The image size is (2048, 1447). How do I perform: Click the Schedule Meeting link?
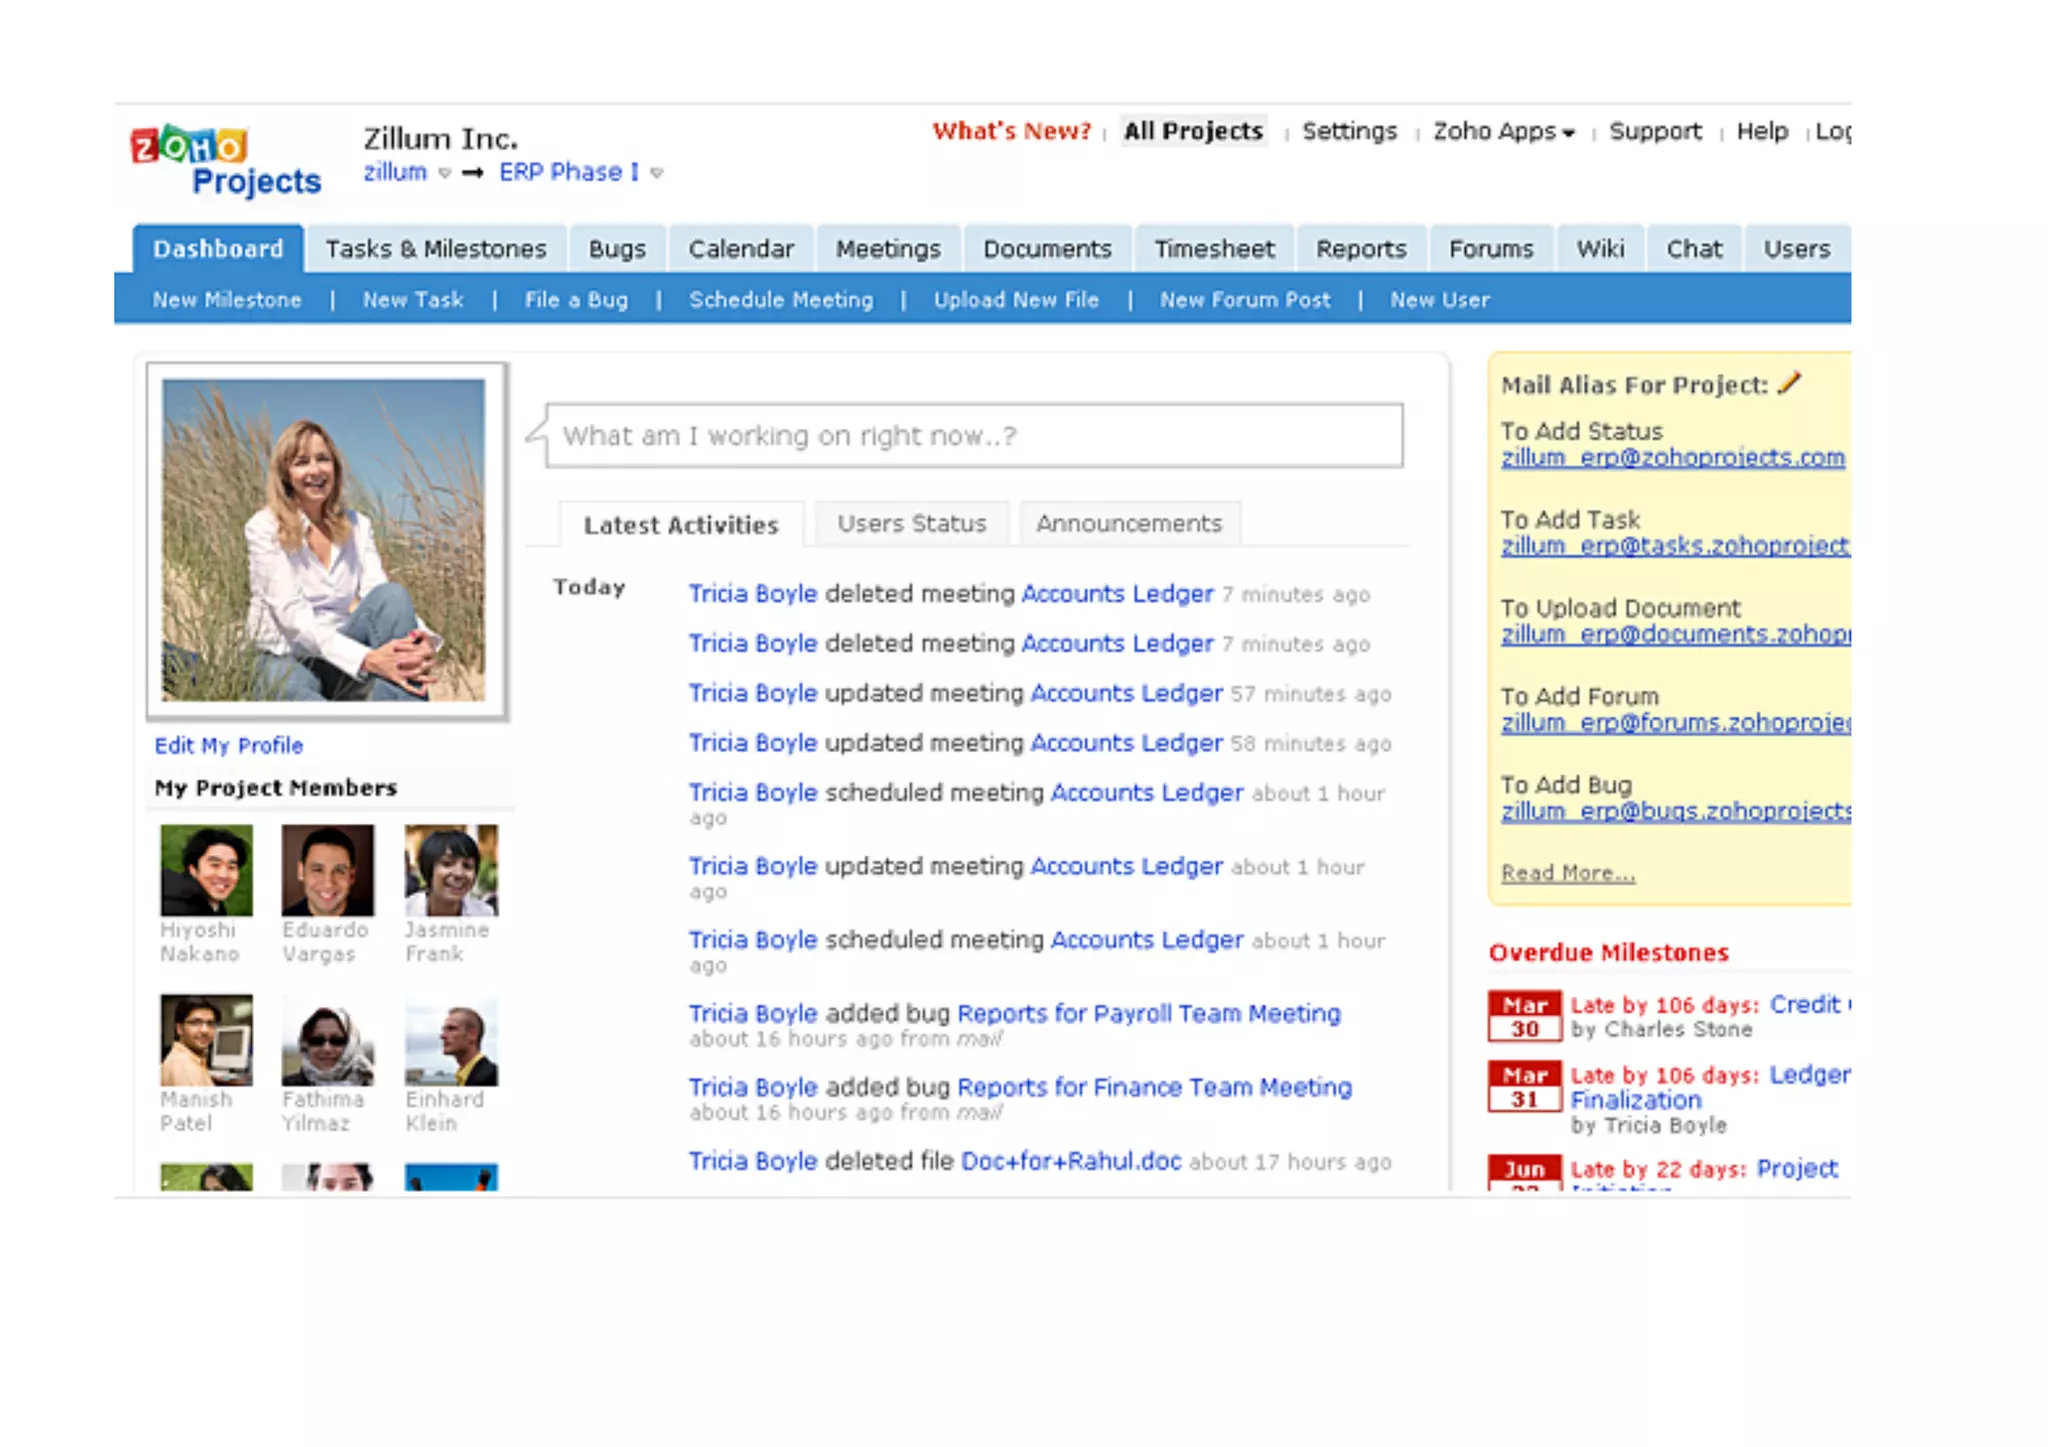coord(780,300)
